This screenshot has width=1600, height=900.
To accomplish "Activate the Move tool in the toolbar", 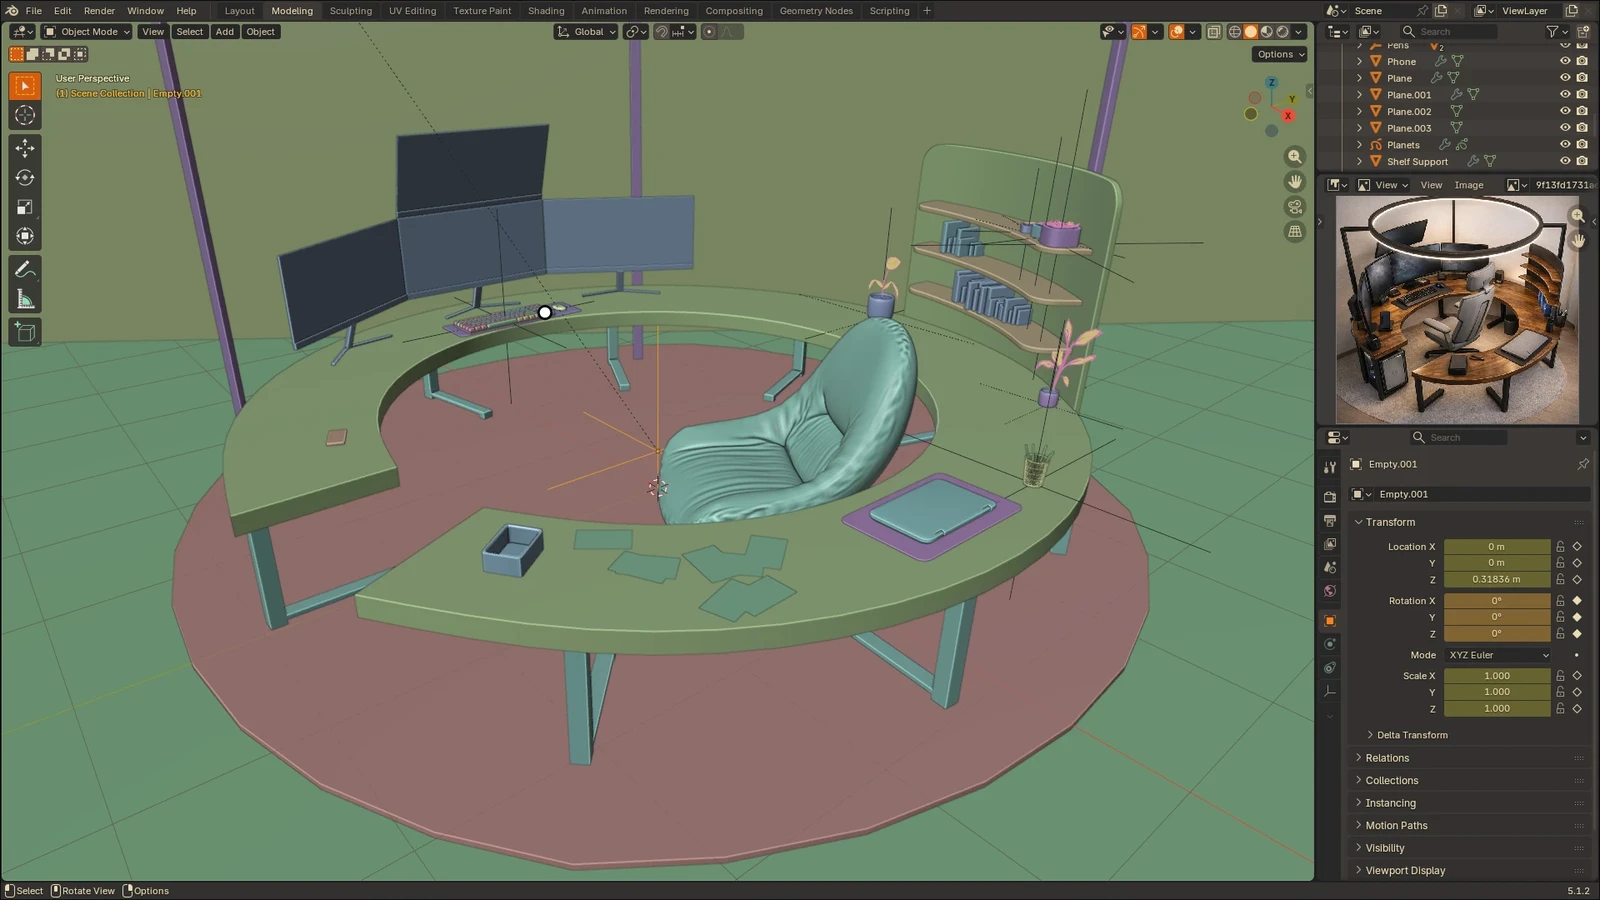I will tap(25, 148).
